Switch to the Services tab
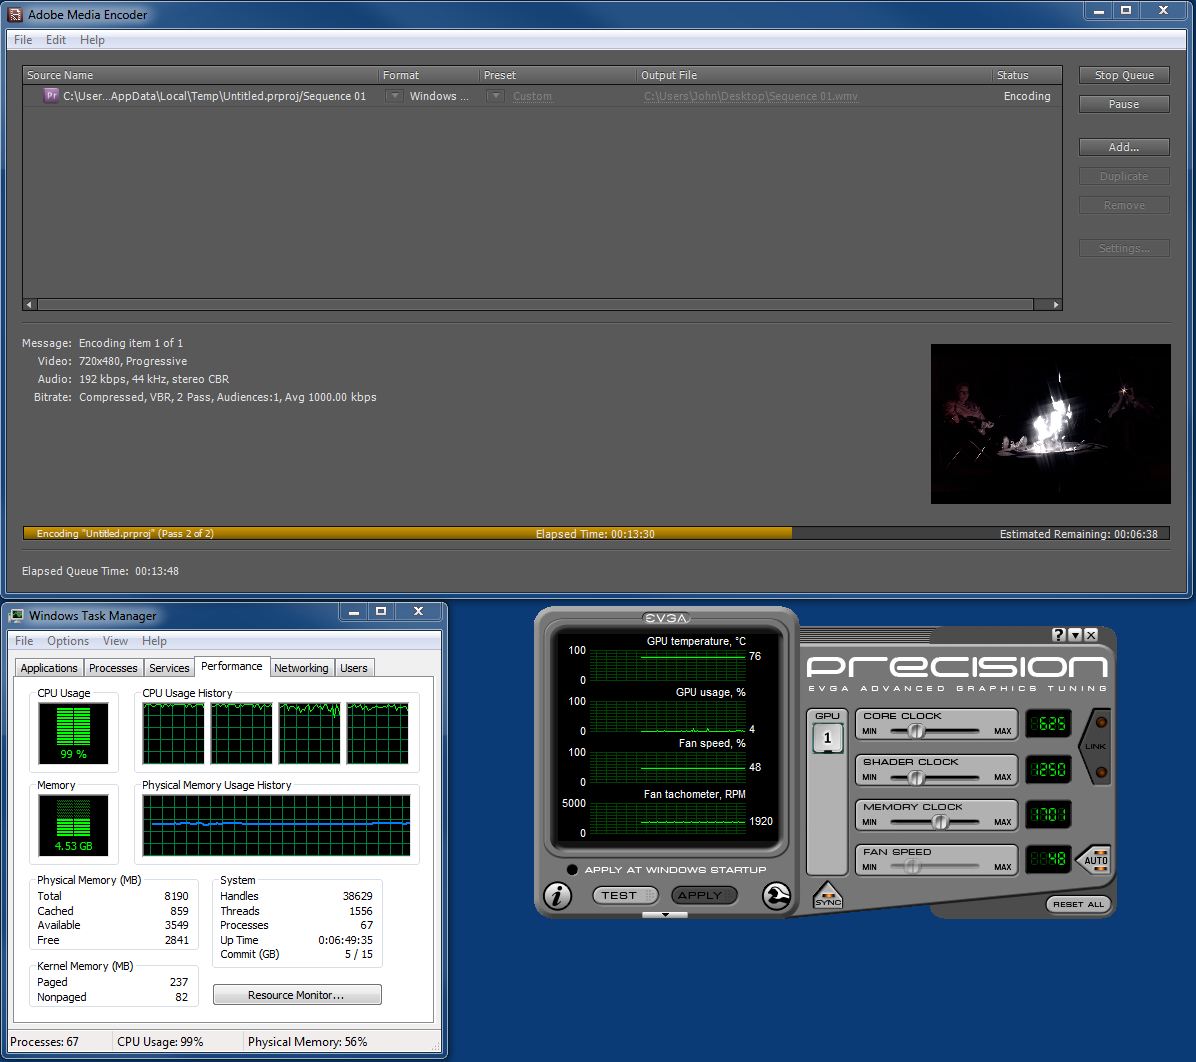This screenshot has height=1062, width=1196. (169, 668)
